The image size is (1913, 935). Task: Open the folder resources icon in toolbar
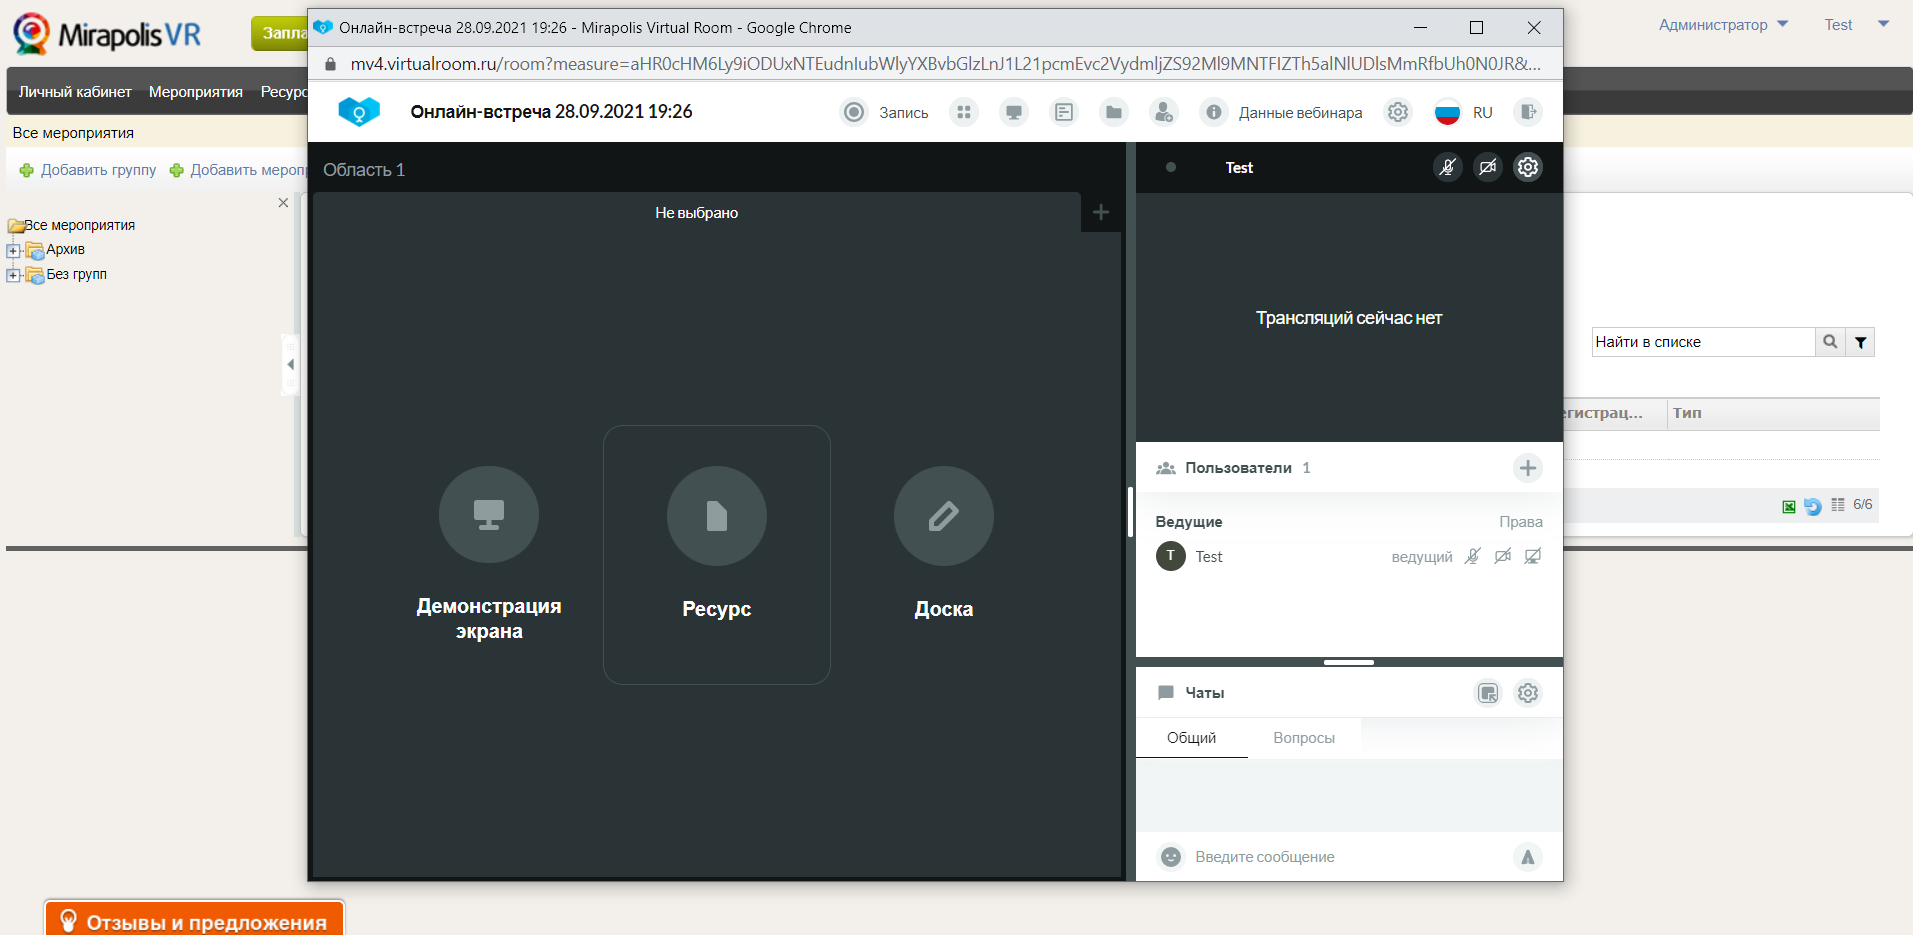1114,112
